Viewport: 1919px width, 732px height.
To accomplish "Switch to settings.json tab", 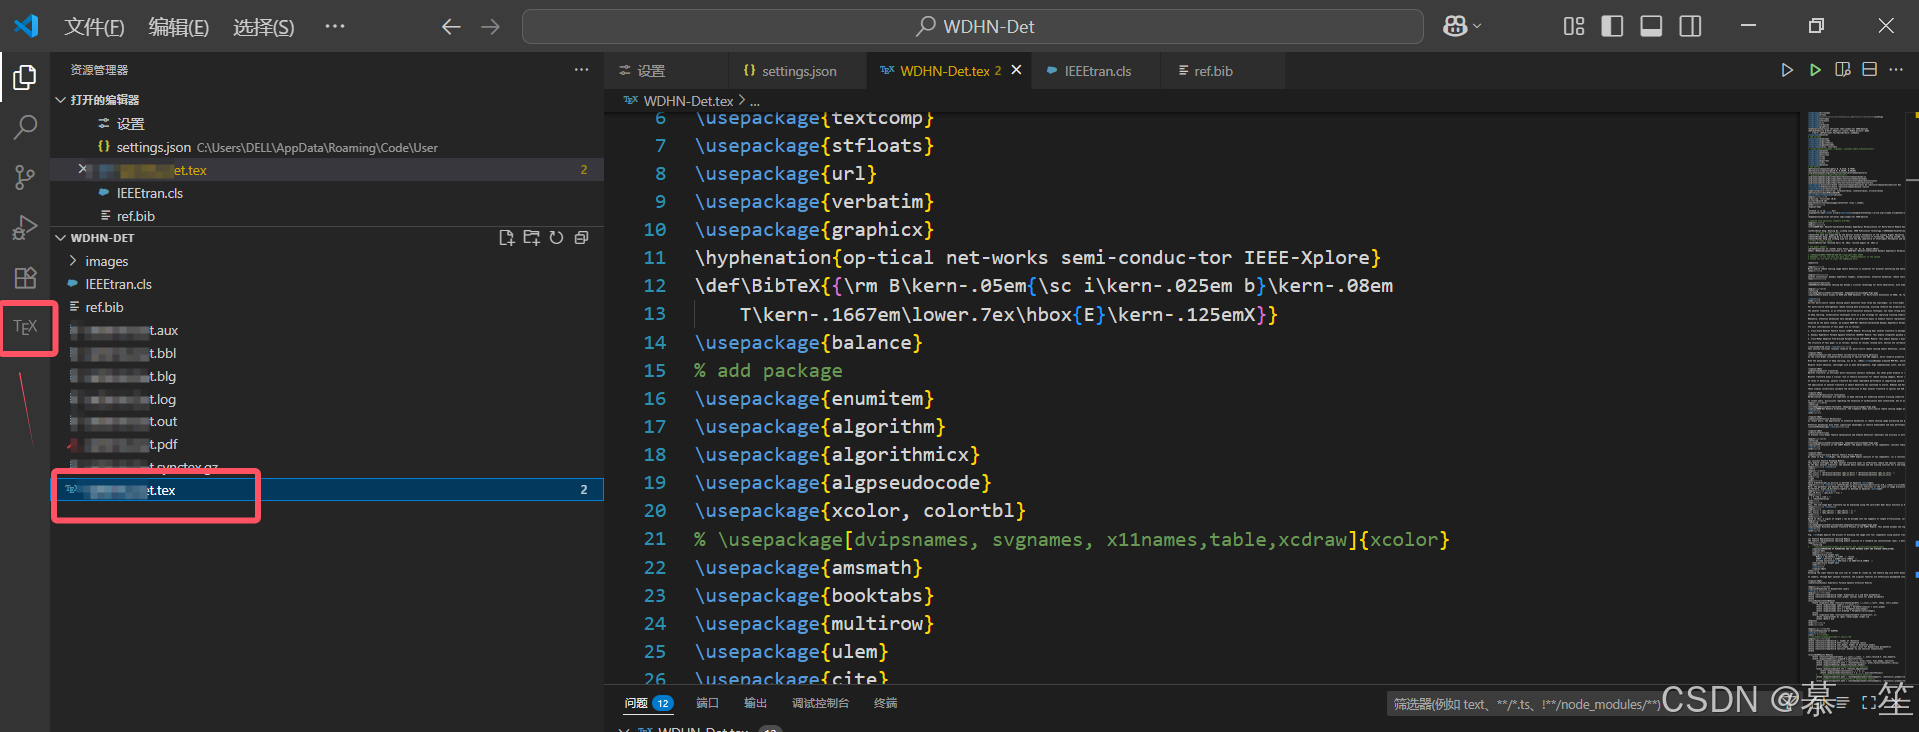I will coord(798,71).
